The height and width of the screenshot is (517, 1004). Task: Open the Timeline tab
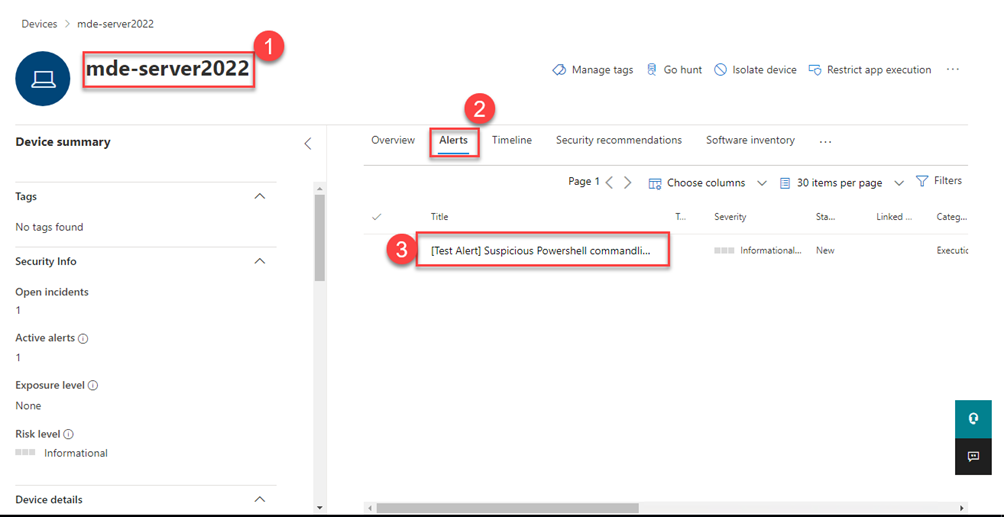click(512, 140)
